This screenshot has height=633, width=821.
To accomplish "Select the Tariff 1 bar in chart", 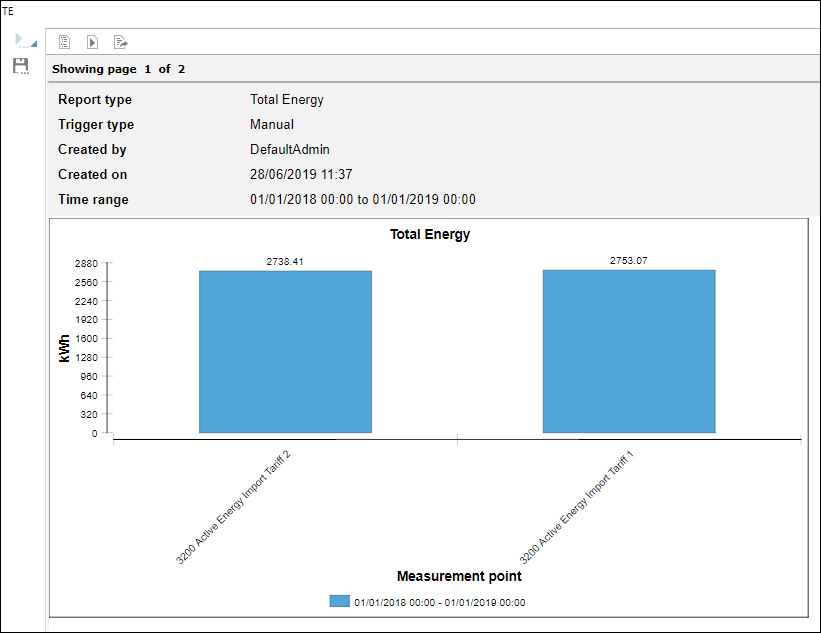I will pos(629,351).
